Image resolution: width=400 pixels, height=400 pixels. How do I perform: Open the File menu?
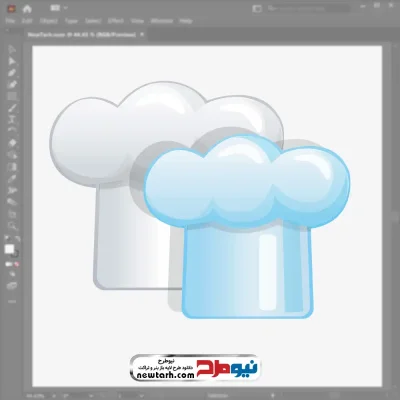pos(10,21)
